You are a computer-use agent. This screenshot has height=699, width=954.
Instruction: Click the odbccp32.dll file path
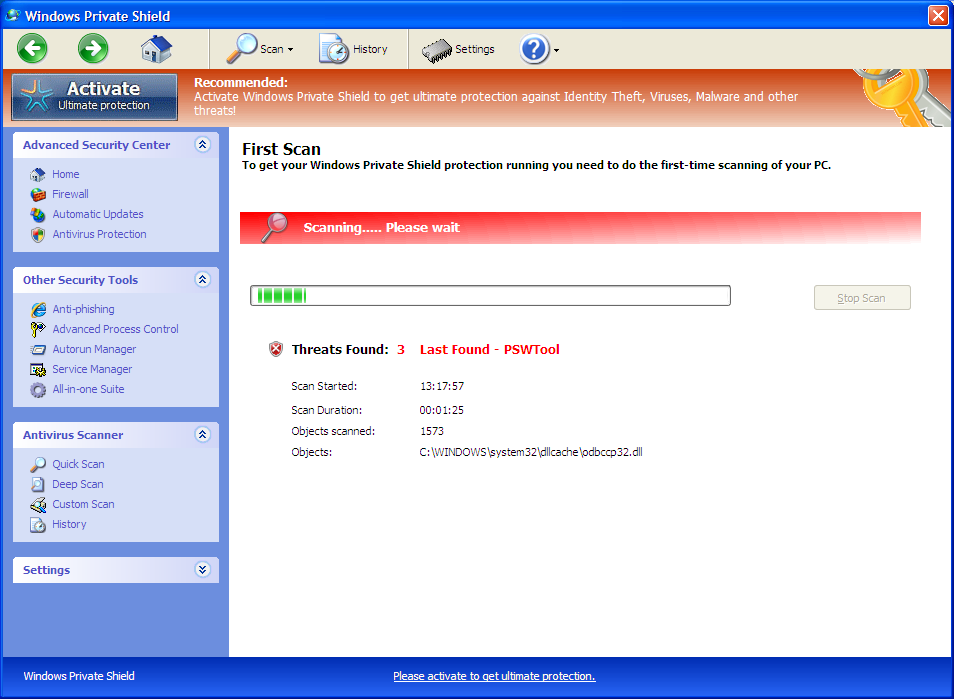pyautogui.click(x=531, y=452)
